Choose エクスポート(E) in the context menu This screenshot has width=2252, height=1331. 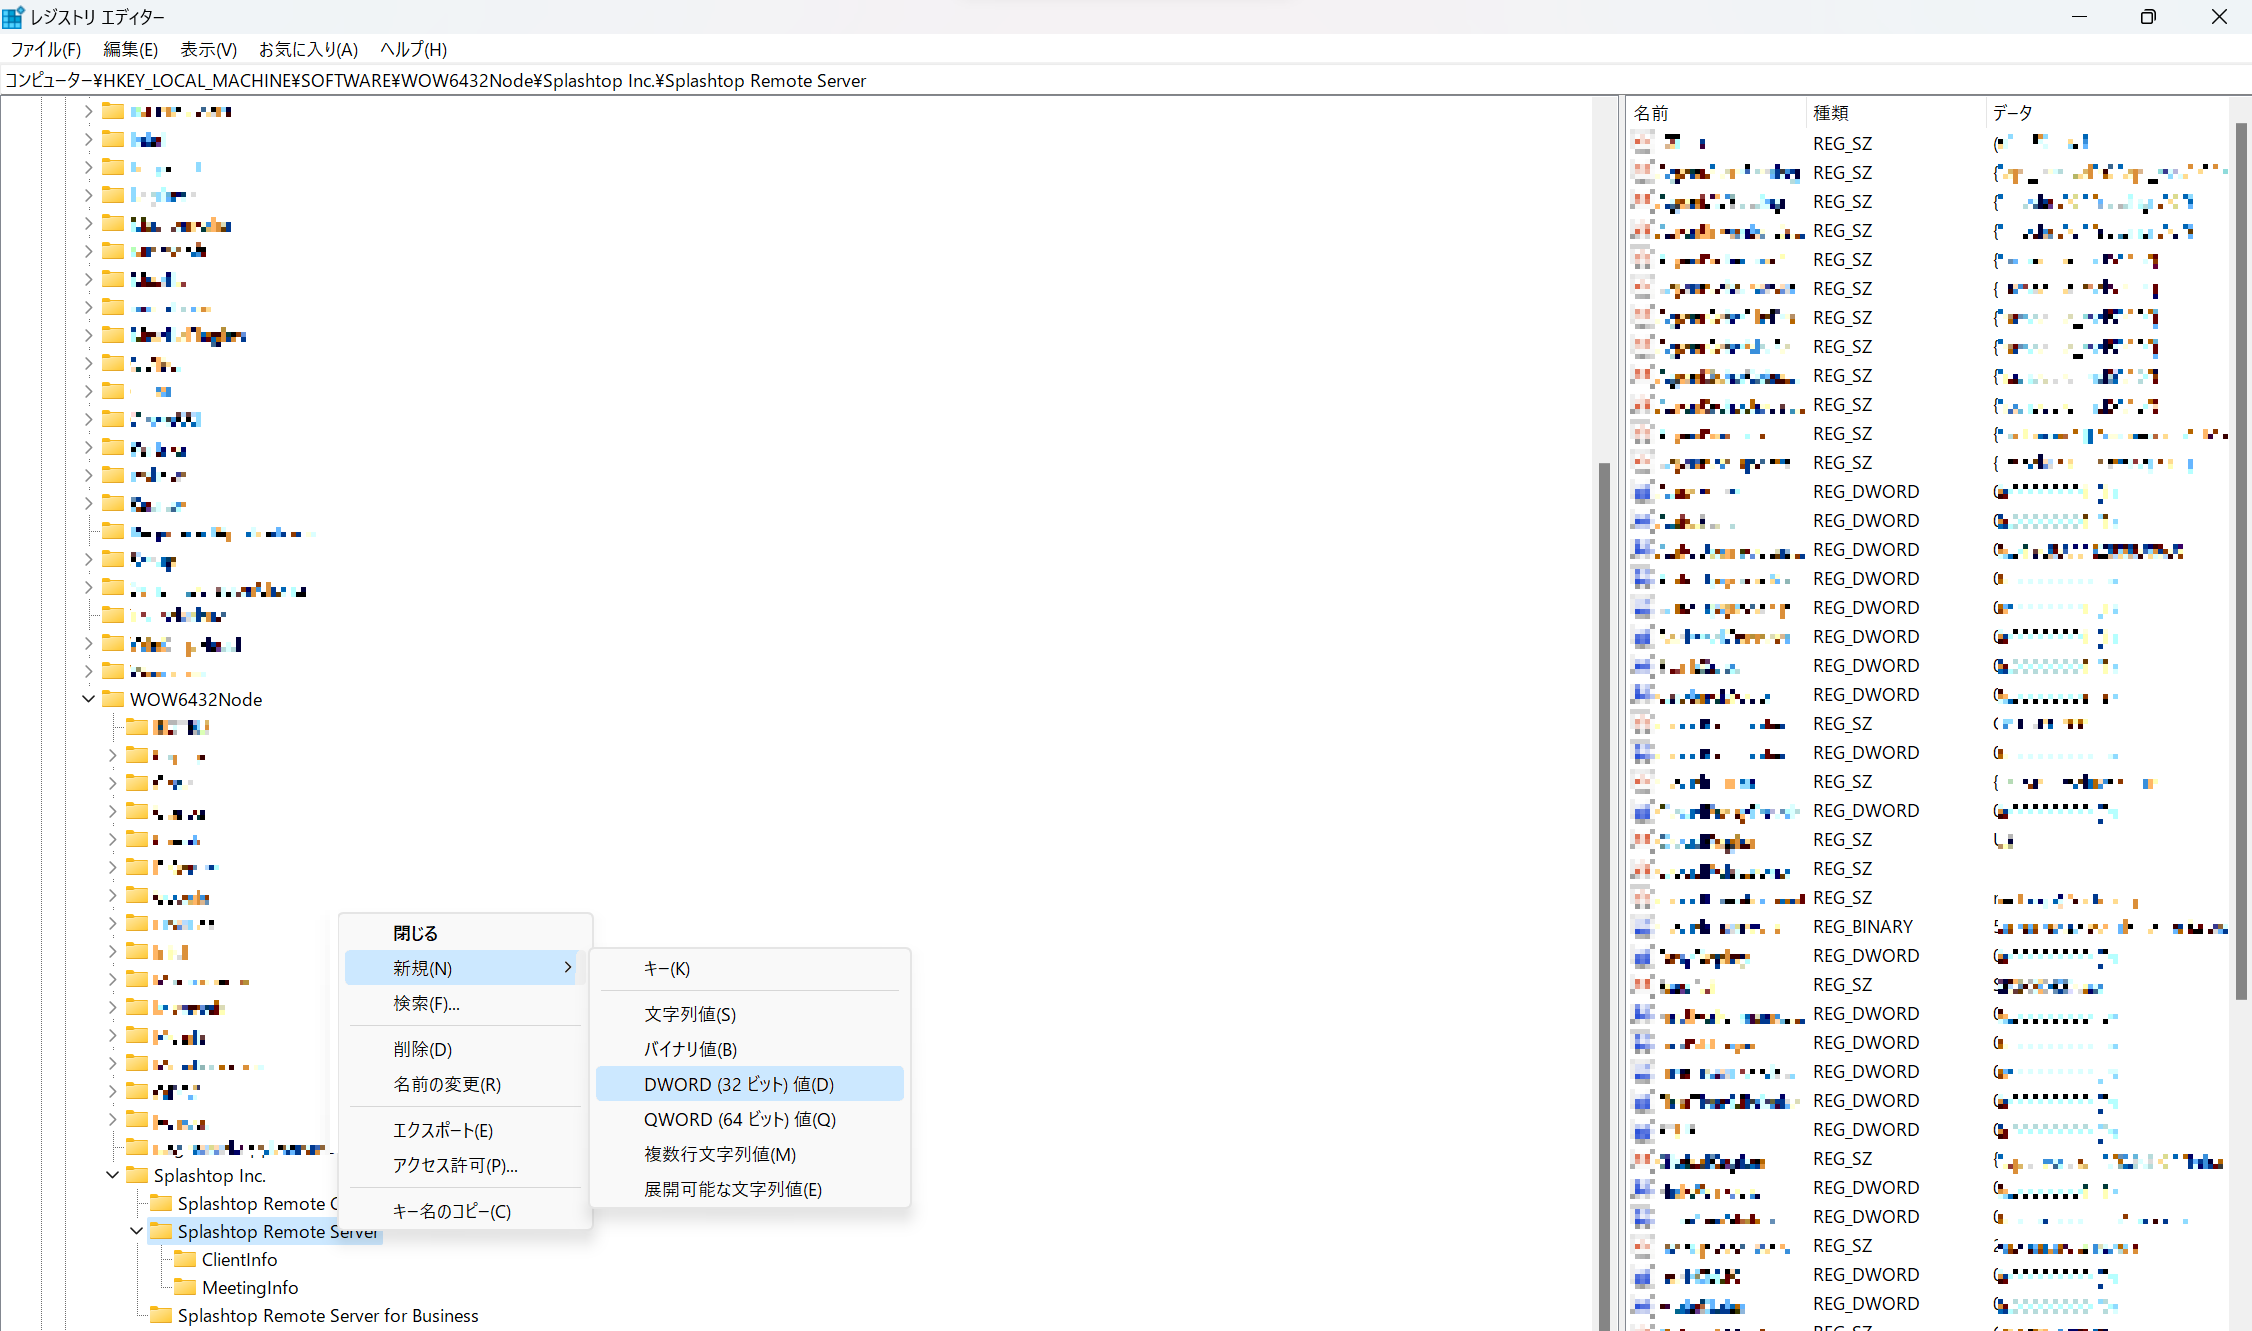pos(465,1130)
